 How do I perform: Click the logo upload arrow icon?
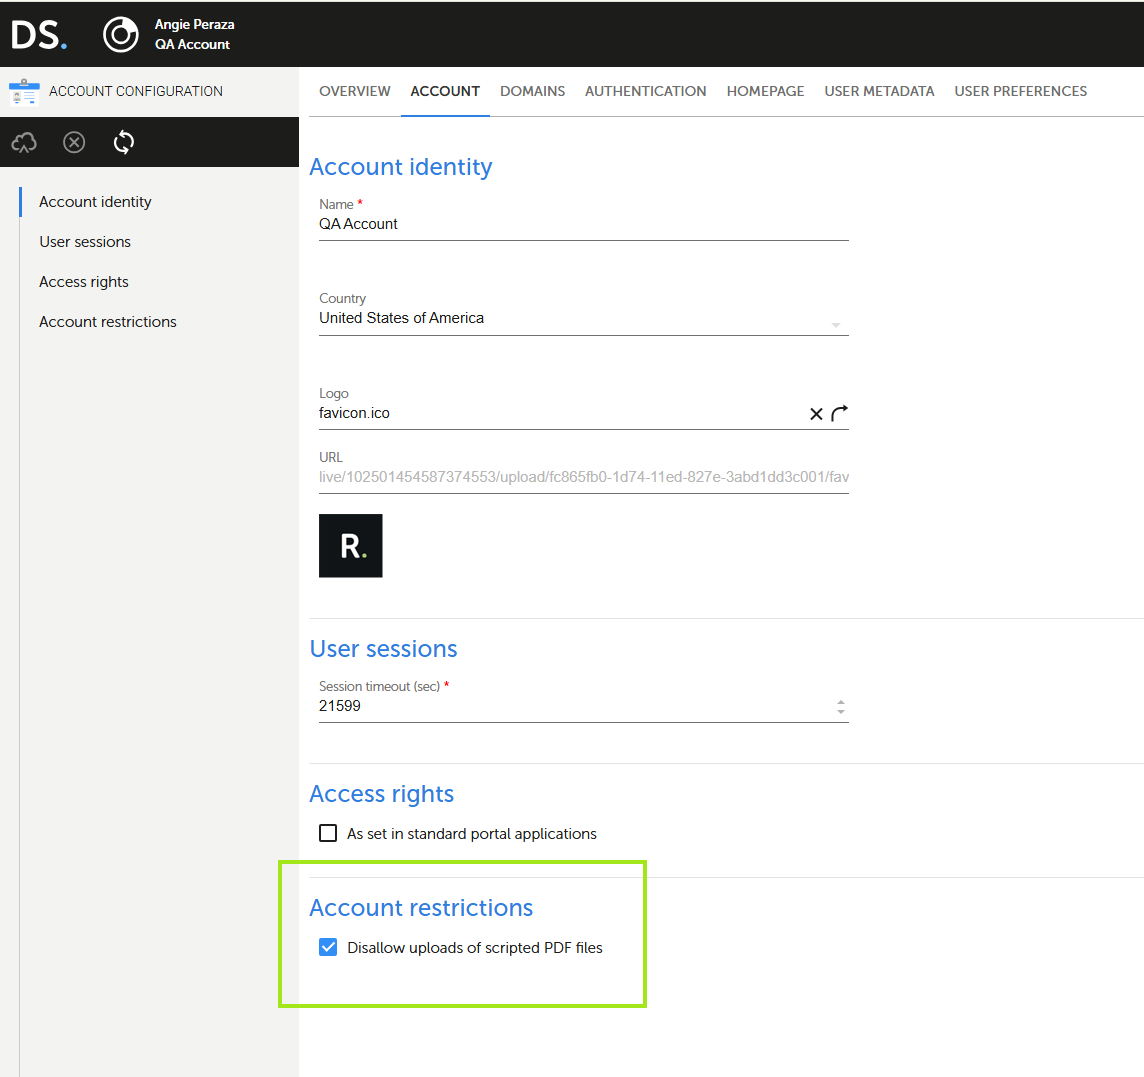click(840, 413)
